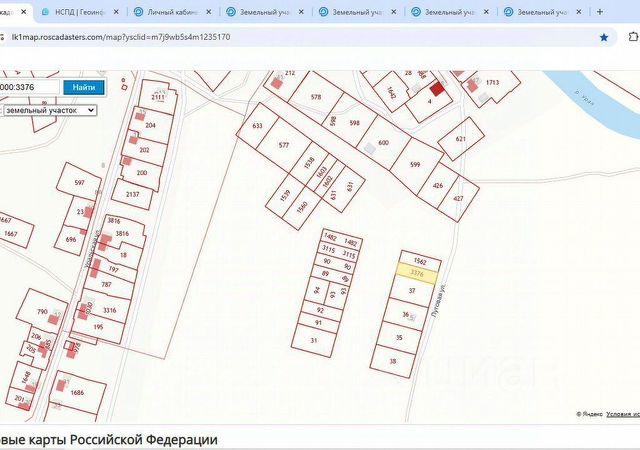Image resolution: width=640 pixels, height=450 pixels.
Task: Select parcel 1713 on the map
Action: (492, 82)
